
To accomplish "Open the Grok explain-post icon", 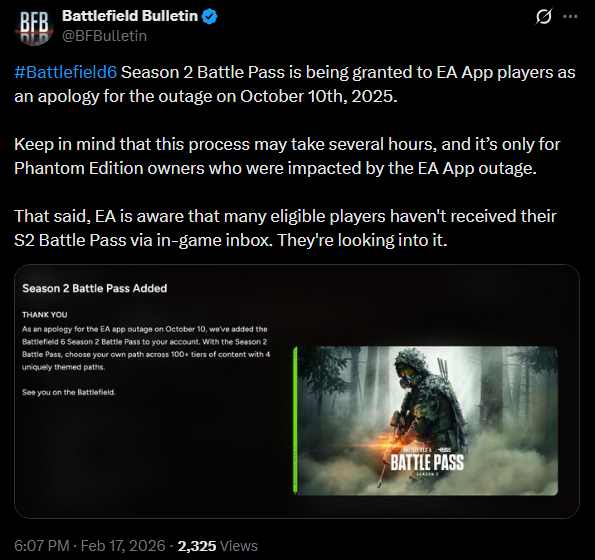I will [543, 17].
